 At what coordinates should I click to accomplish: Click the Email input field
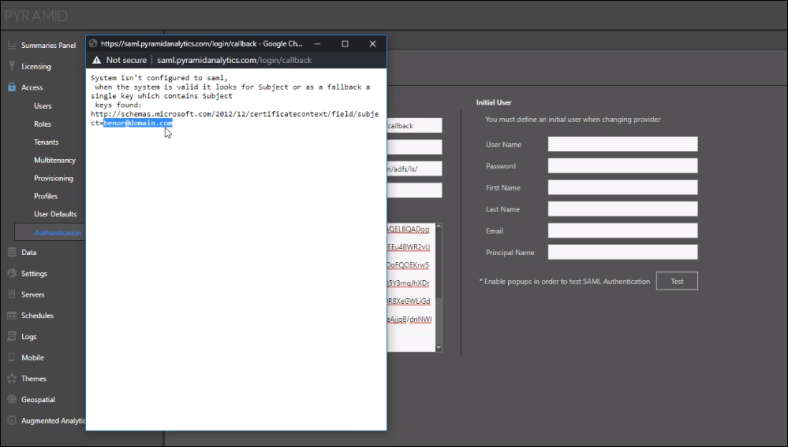point(623,231)
